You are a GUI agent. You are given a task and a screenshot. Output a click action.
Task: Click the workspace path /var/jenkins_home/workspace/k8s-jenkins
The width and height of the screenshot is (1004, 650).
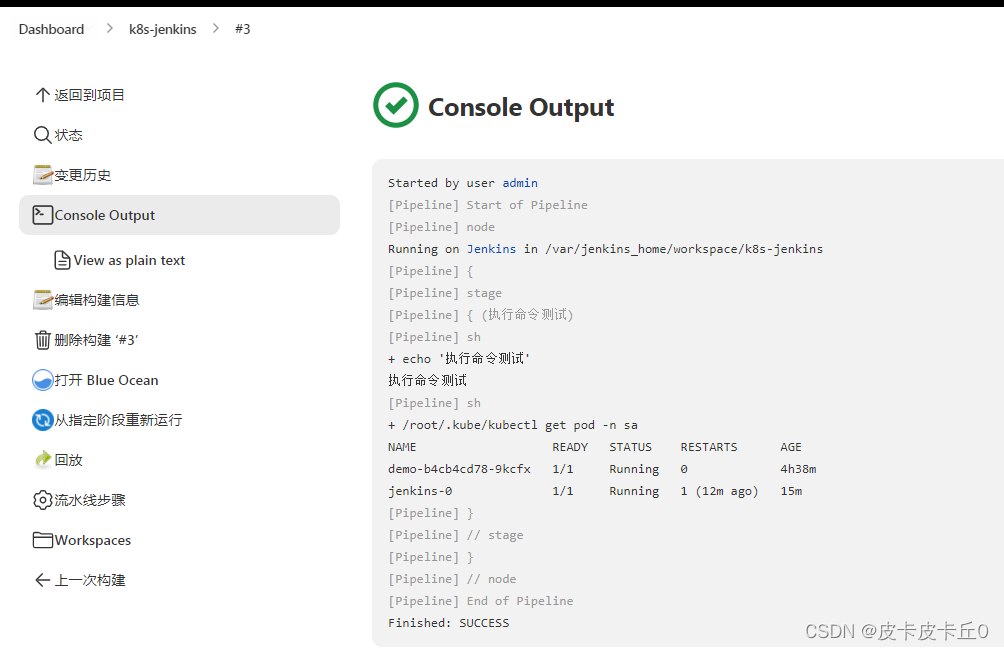click(x=684, y=249)
